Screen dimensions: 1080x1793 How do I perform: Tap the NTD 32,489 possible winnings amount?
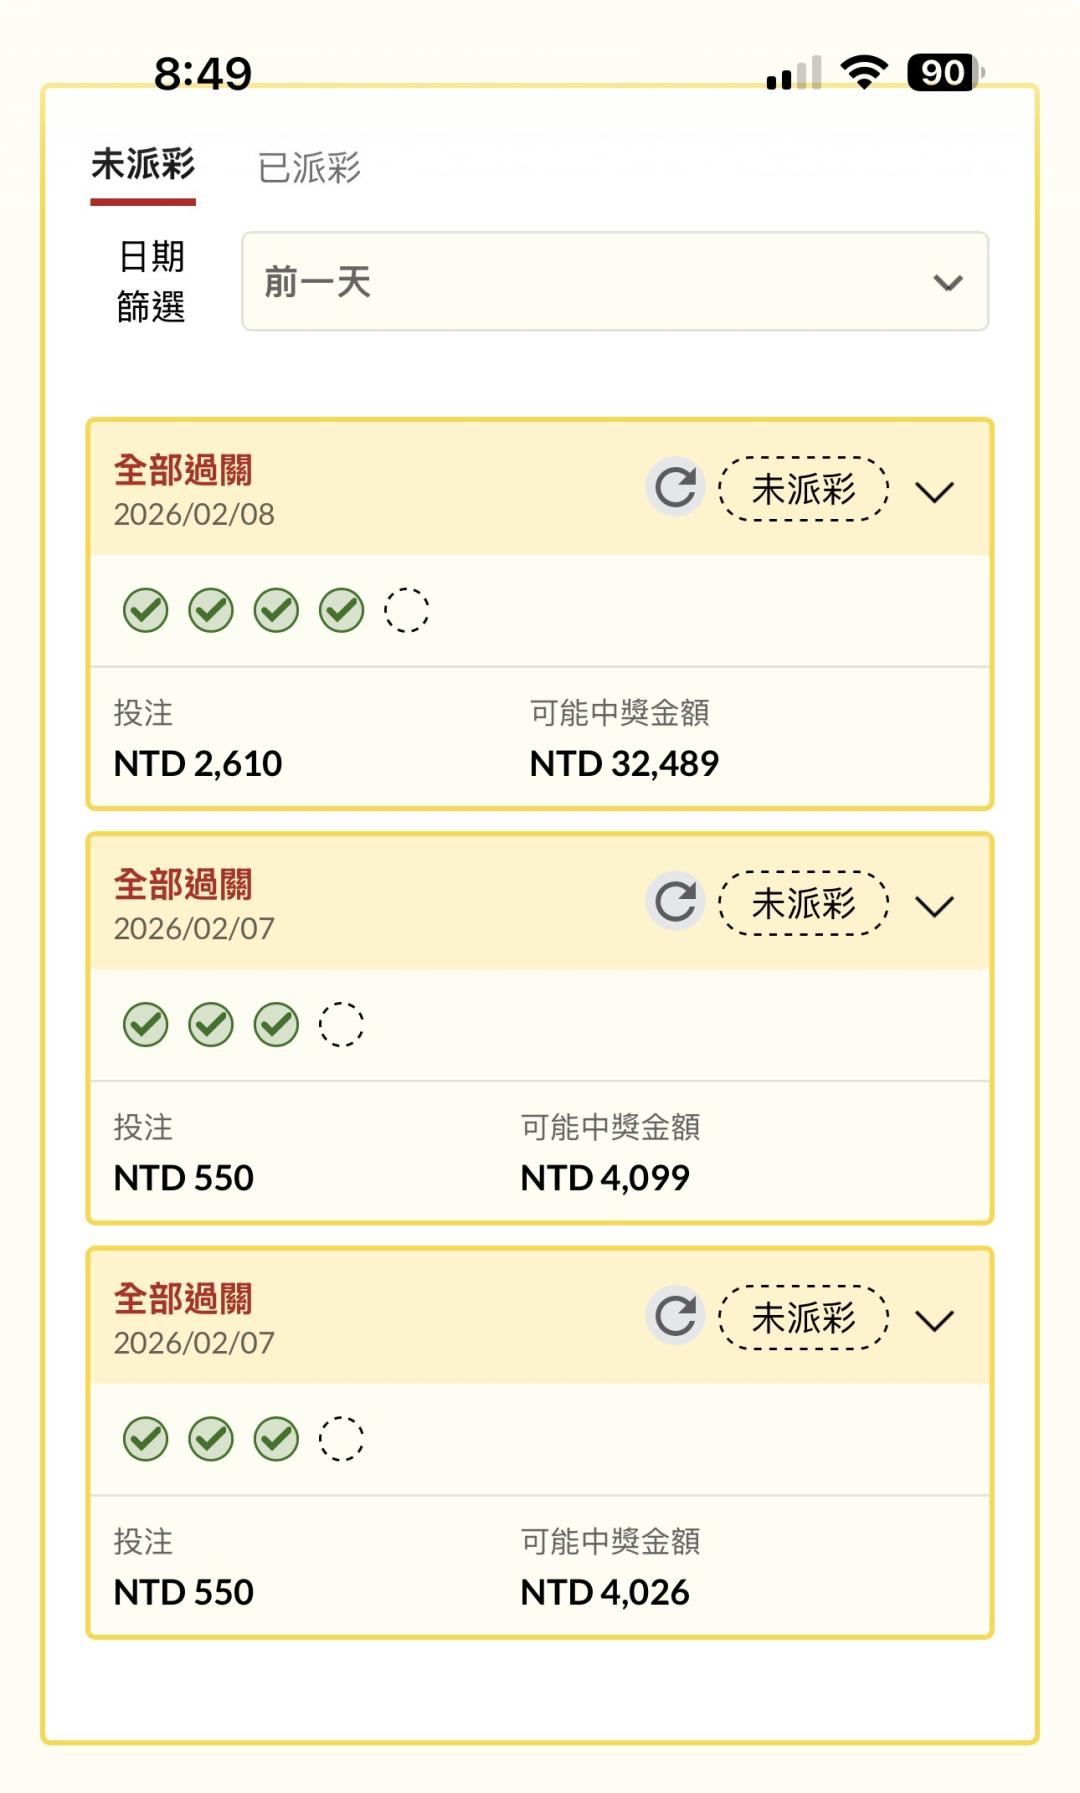click(624, 764)
